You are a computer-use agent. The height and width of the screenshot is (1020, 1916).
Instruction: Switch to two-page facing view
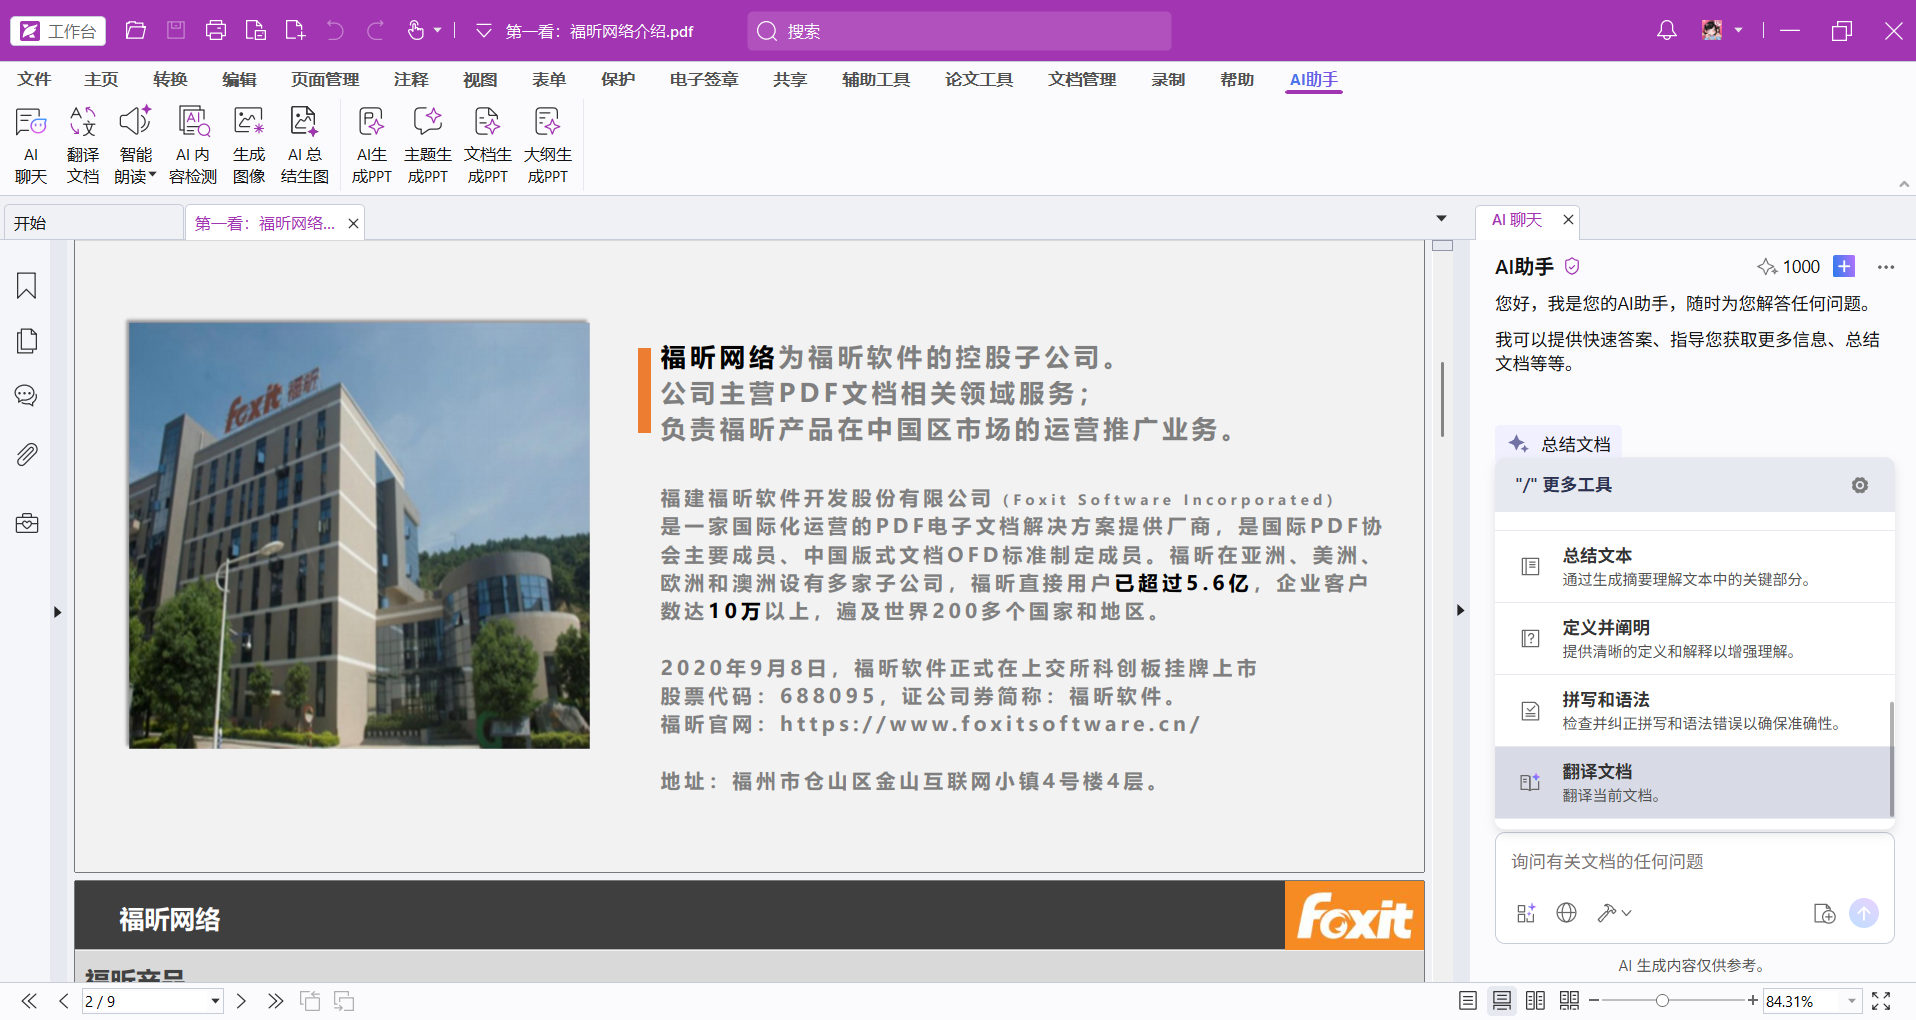coord(1536,1001)
